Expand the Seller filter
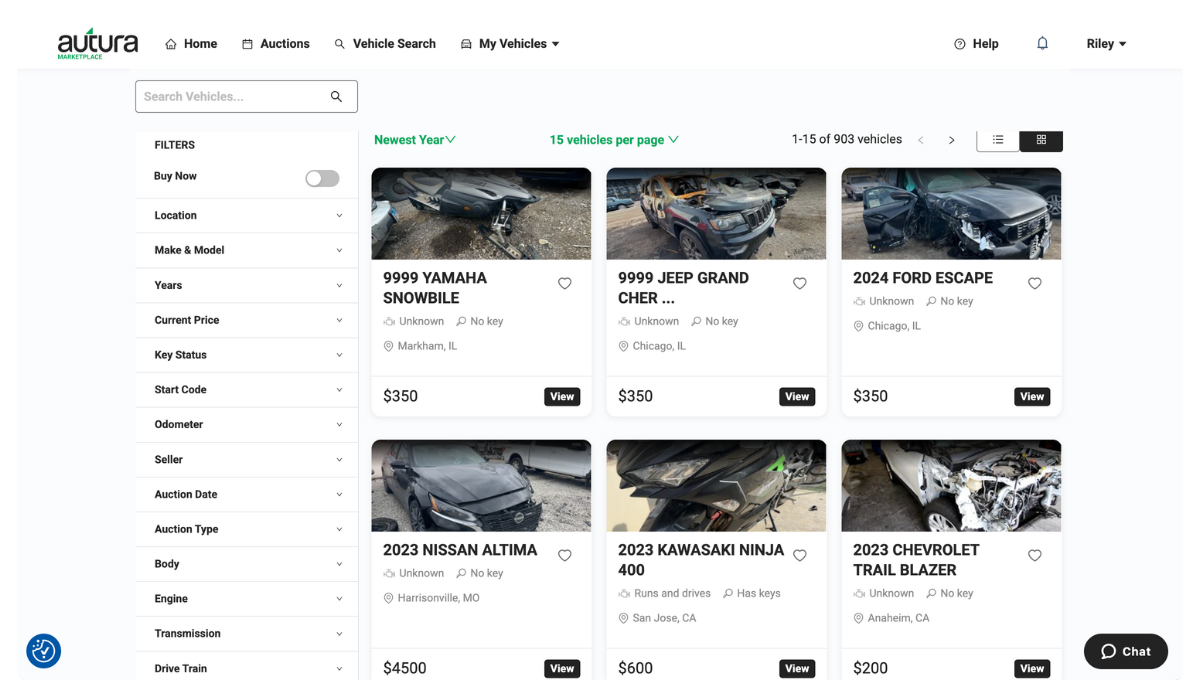The width and height of the screenshot is (1200, 680). (247, 460)
